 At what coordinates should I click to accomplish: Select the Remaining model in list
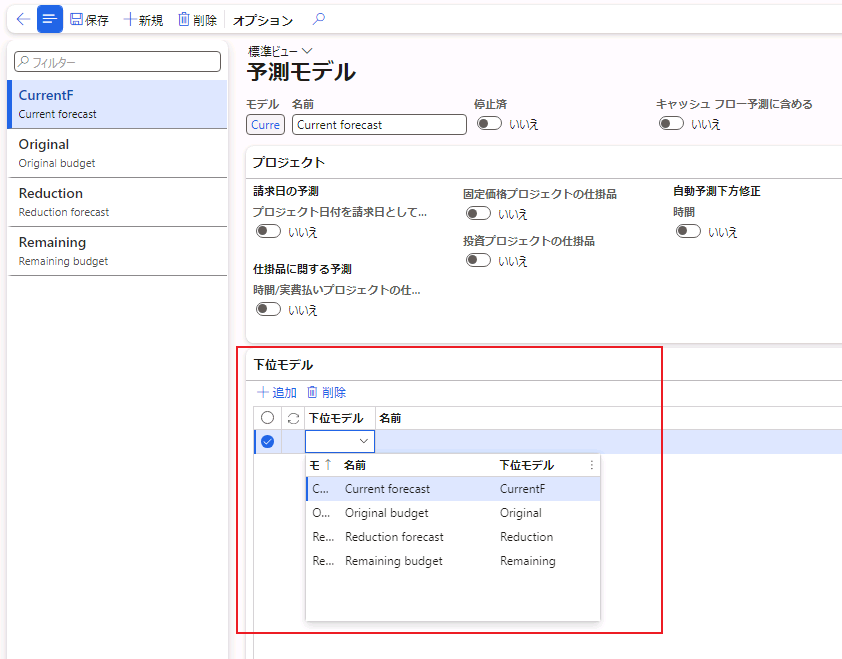coord(118,251)
